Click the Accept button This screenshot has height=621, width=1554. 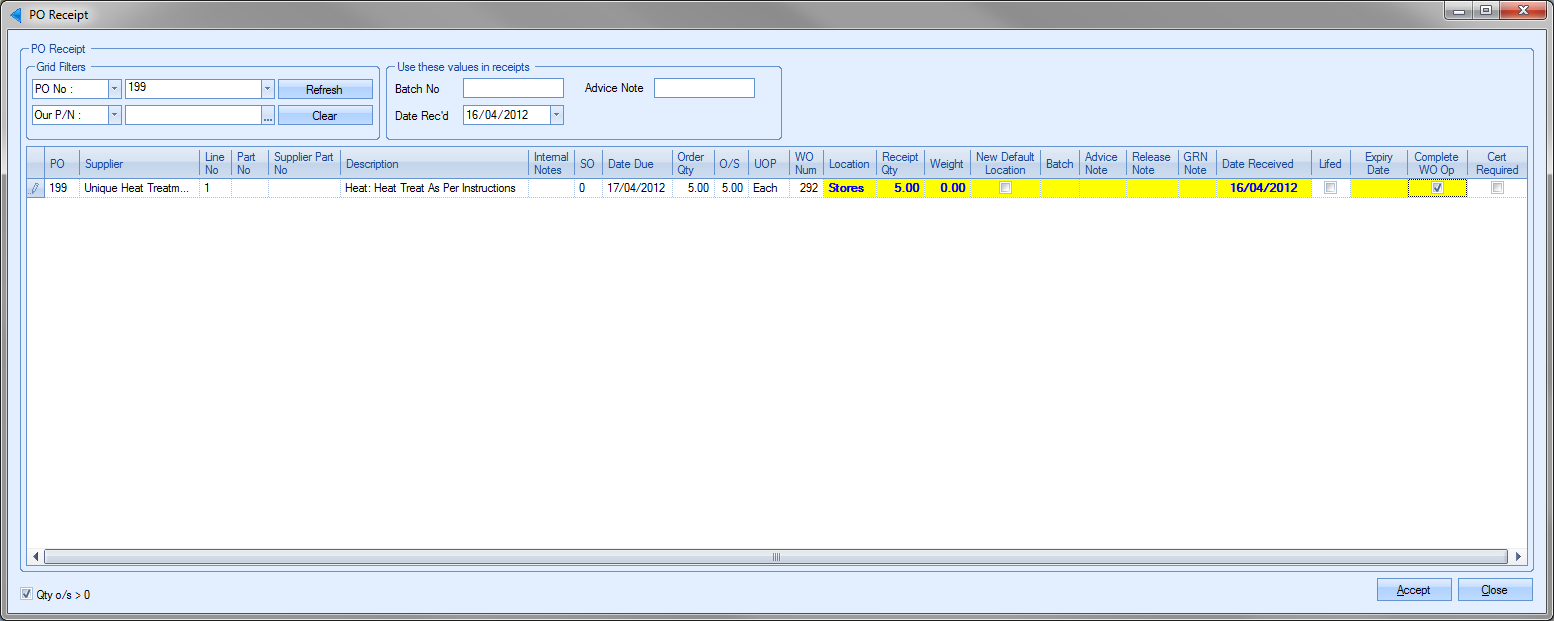coord(1414,590)
